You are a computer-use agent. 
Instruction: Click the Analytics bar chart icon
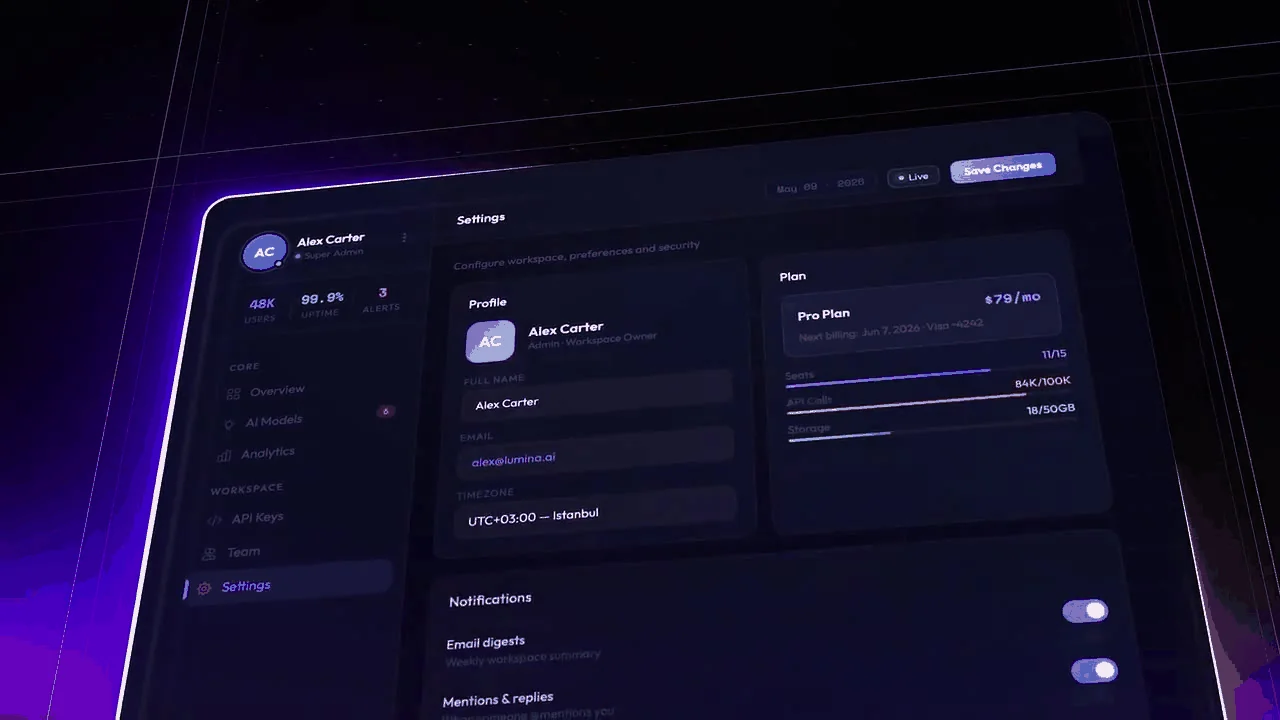point(224,456)
